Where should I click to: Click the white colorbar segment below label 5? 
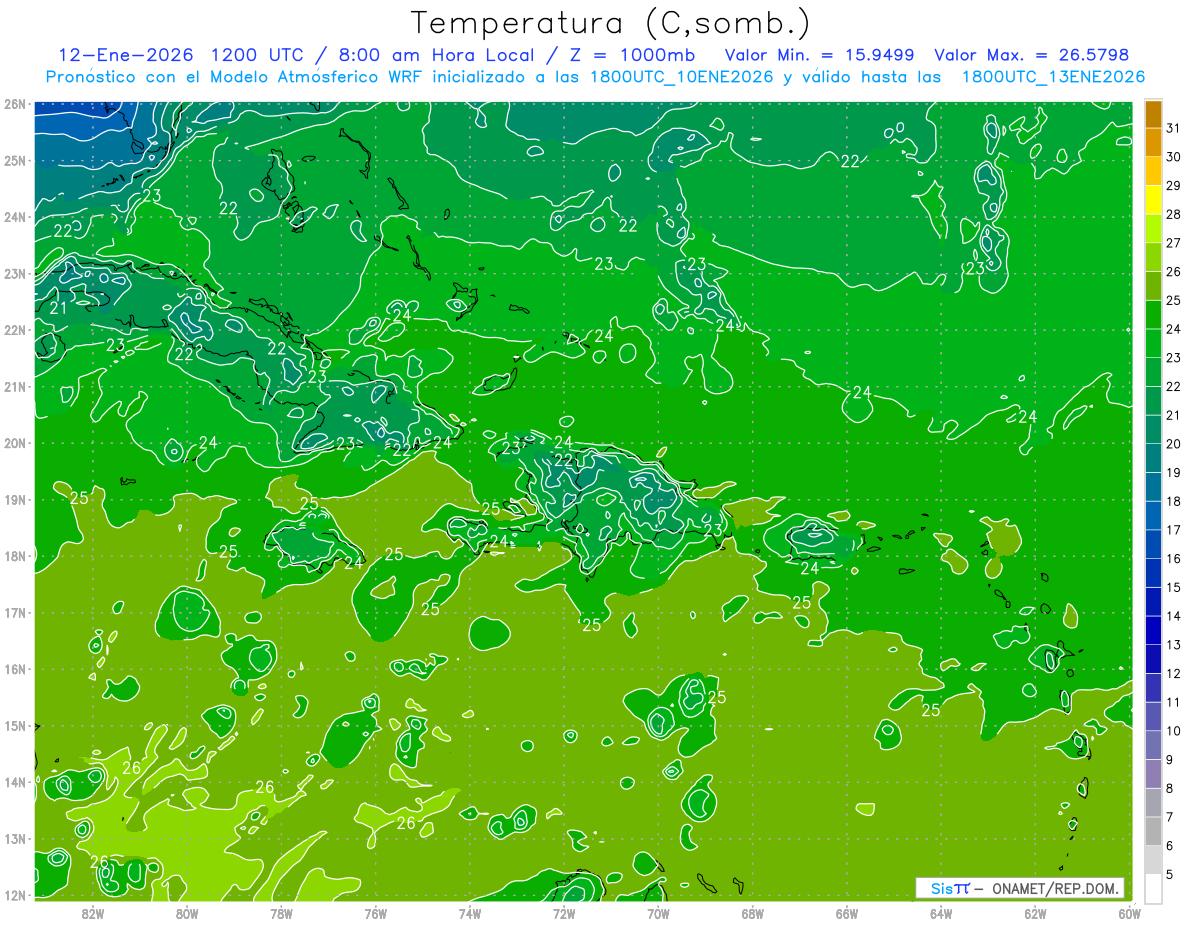coord(1153,888)
